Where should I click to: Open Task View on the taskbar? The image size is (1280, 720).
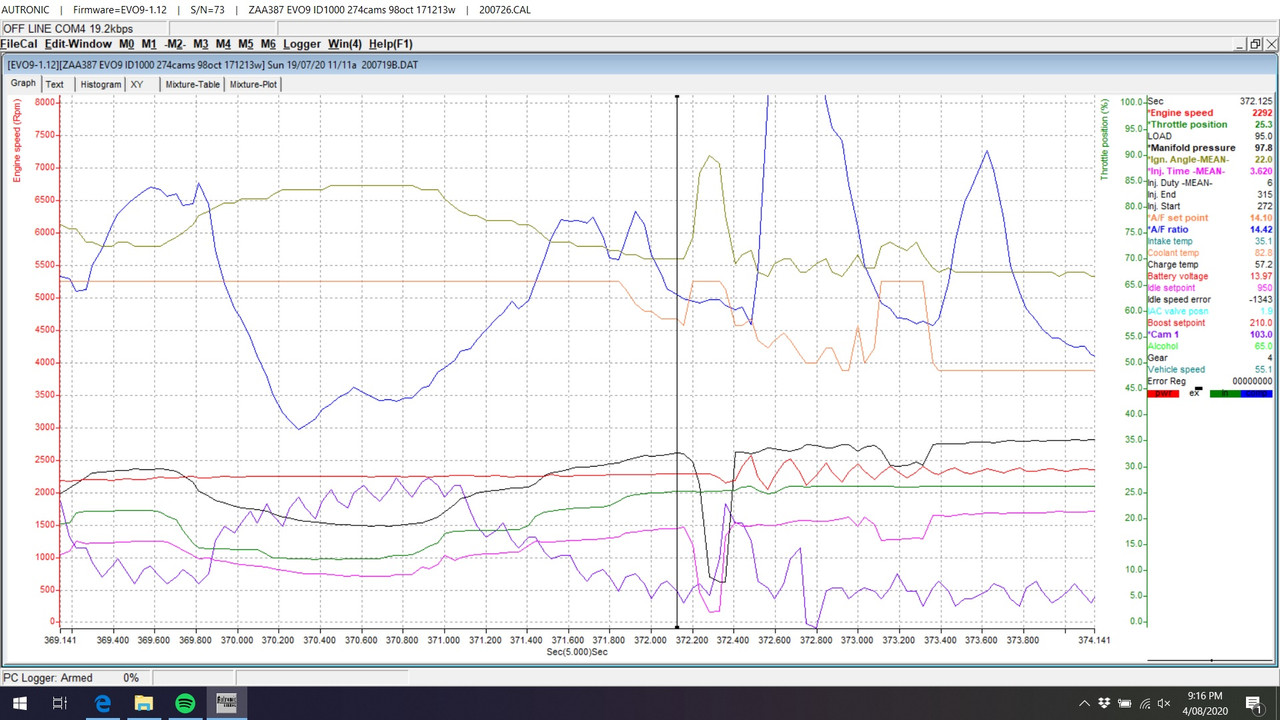pos(60,703)
